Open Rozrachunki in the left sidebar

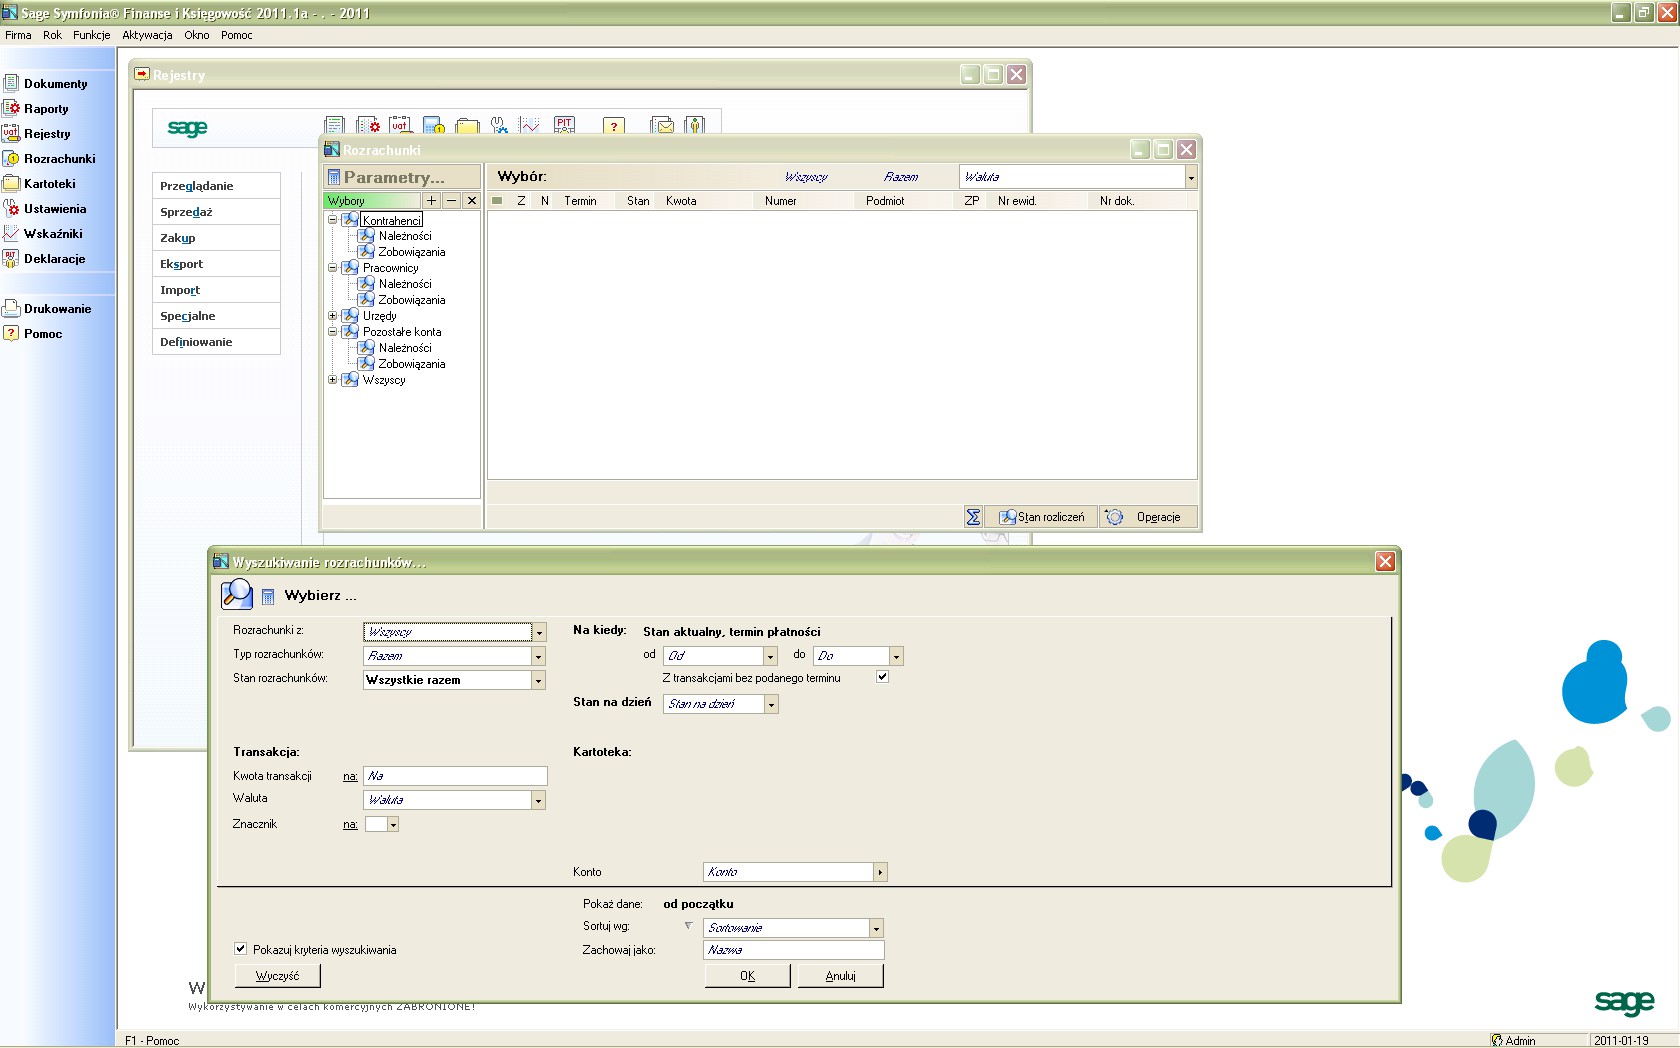pyautogui.click(x=59, y=159)
